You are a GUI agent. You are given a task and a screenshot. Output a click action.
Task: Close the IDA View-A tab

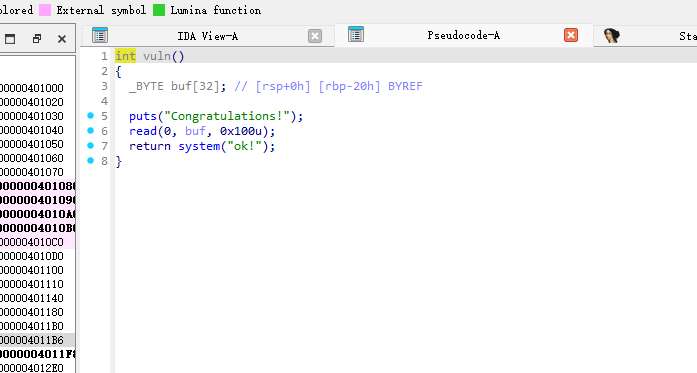coord(315,36)
